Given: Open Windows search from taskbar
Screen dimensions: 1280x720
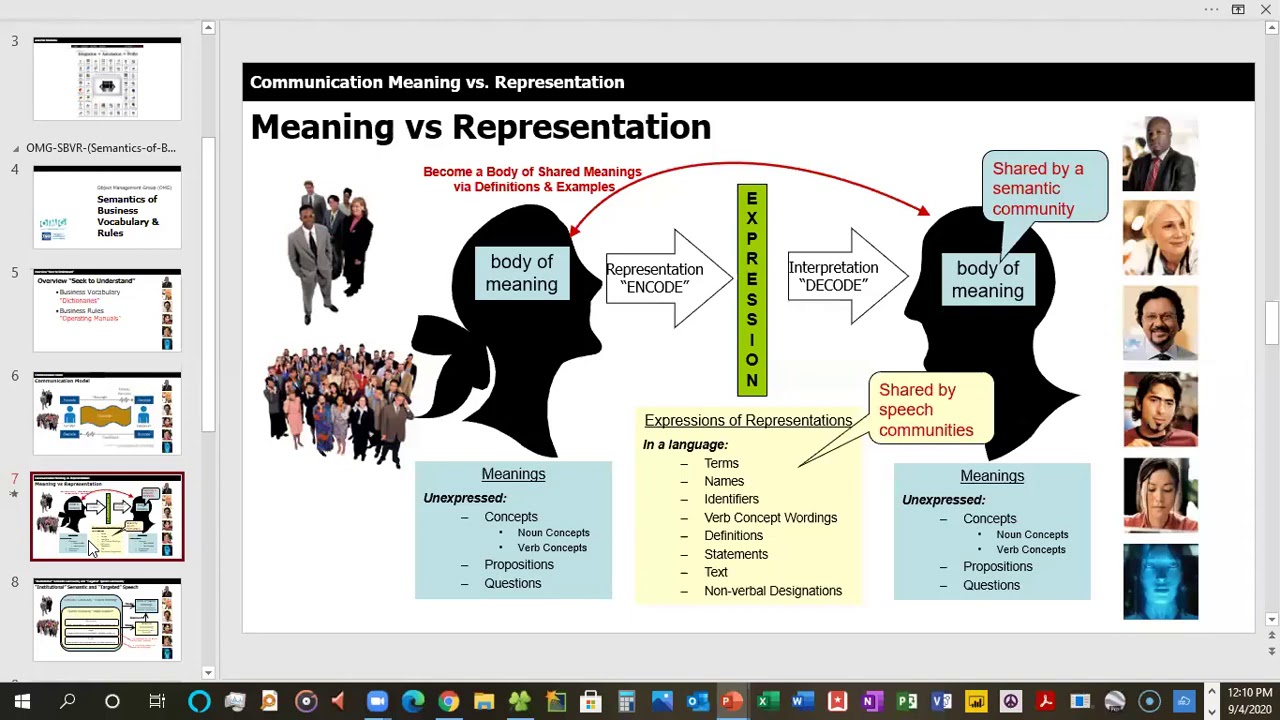Looking at the screenshot, I should coord(68,701).
